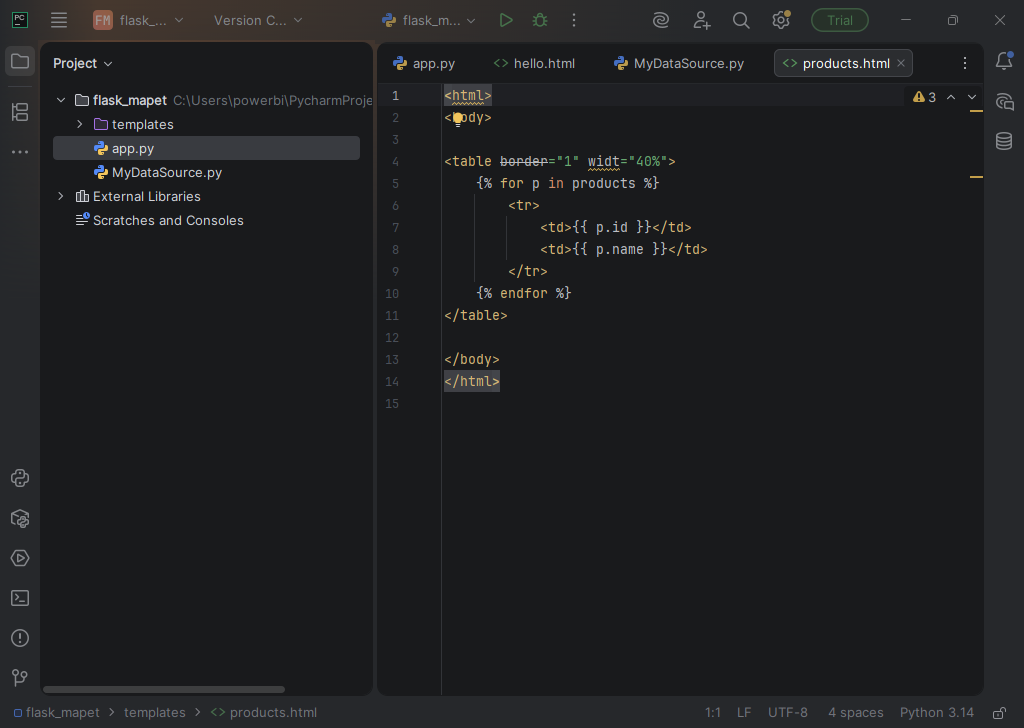Toggle the Project tool window folder icon
This screenshot has height=728, width=1024.
(x=20, y=61)
